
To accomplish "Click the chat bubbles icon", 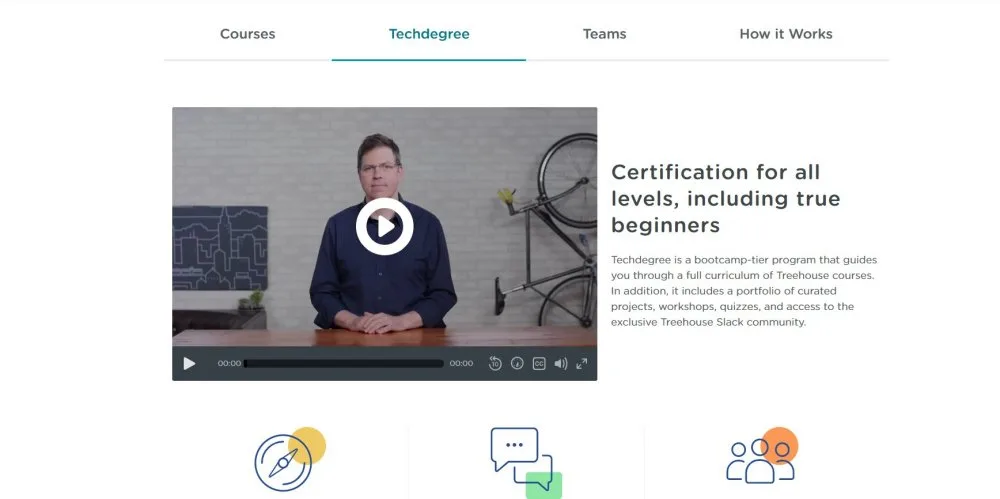I will point(526,462).
